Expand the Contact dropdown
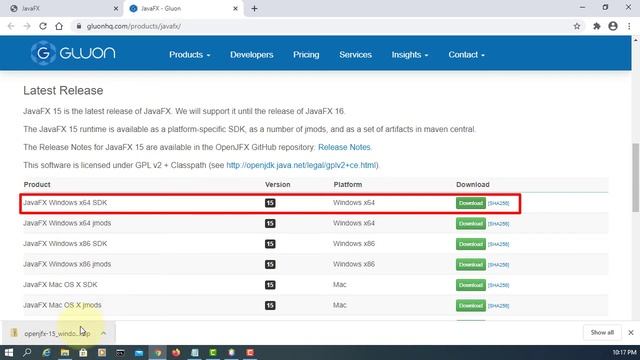 click(467, 55)
